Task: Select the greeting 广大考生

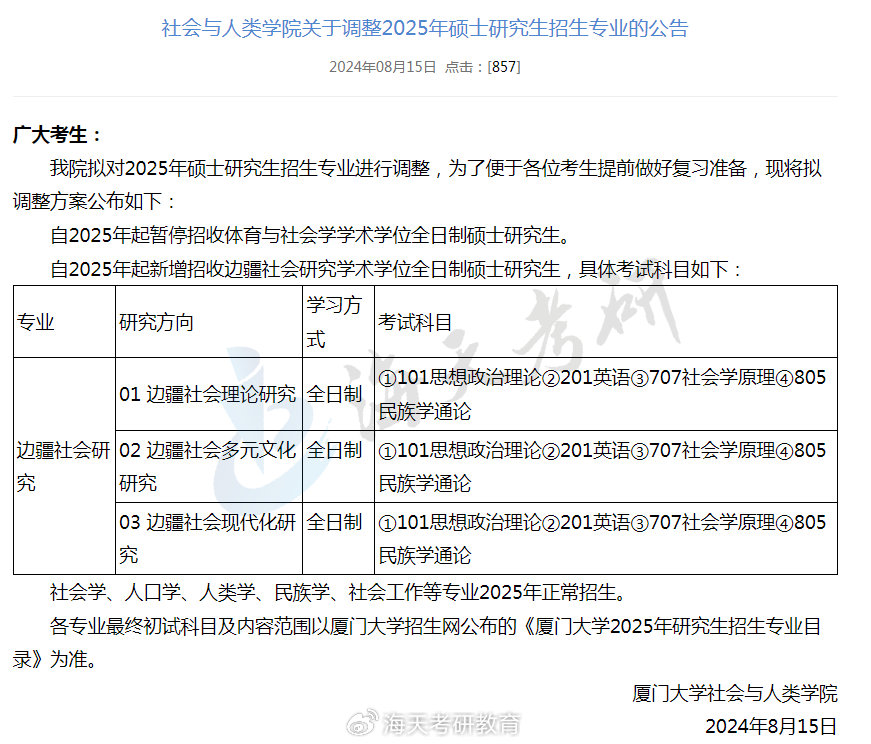Action: click(x=57, y=135)
